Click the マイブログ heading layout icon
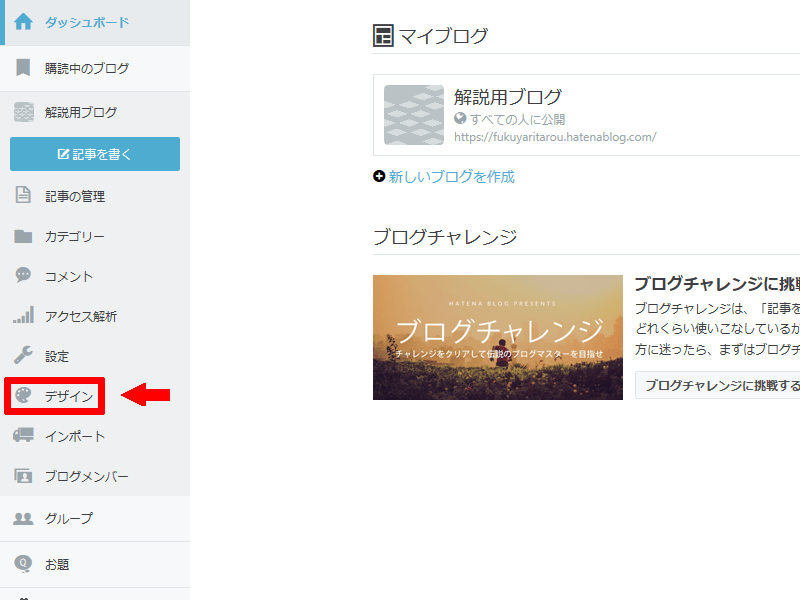Image resolution: width=800 pixels, height=600 pixels. click(x=383, y=36)
